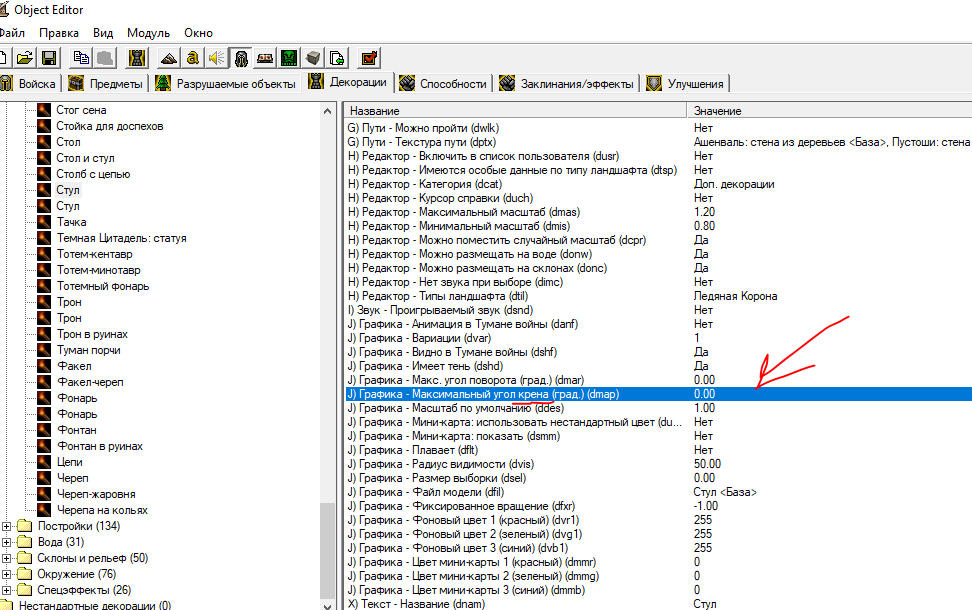This screenshot has width=972, height=610.
Task: Open a map file with the folder icon
Action: [x=25, y=58]
